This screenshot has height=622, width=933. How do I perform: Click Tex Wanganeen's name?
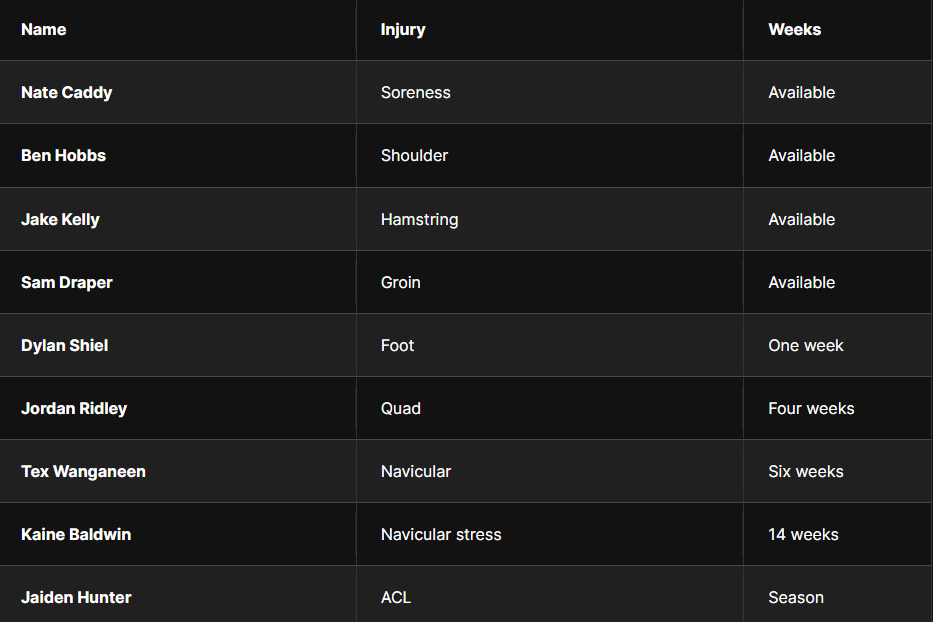[x=83, y=471]
